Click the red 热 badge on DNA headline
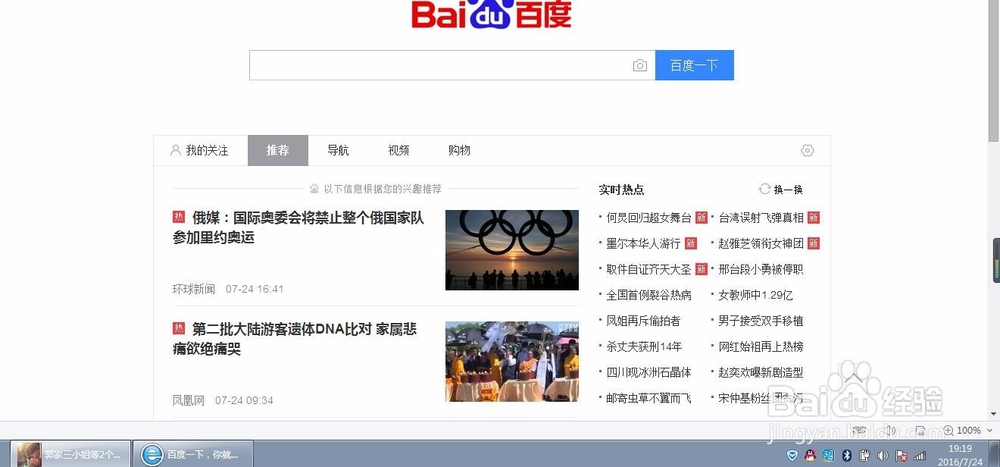The width and height of the screenshot is (1000, 467). click(179, 328)
